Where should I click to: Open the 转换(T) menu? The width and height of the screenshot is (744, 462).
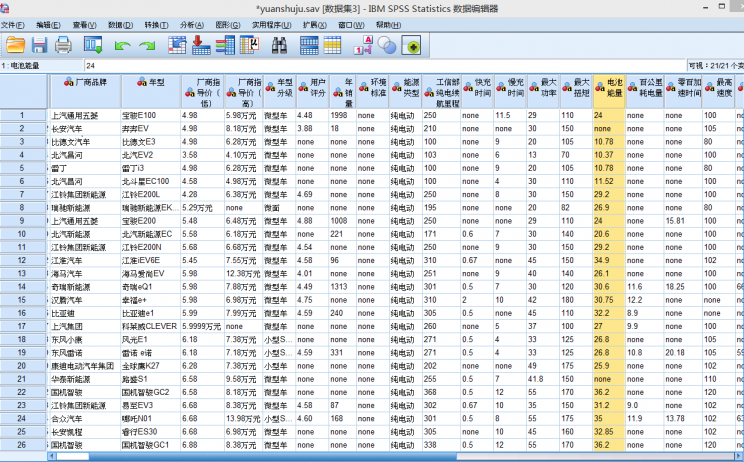[x=156, y=24]
